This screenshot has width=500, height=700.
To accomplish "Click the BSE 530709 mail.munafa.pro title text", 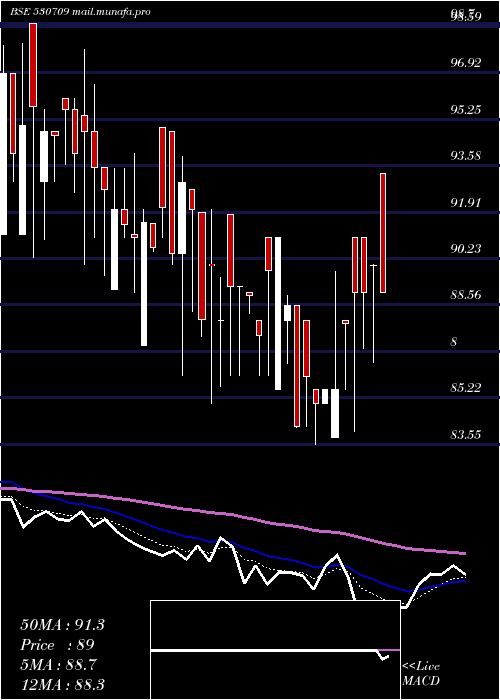I will tap(80, 12).
